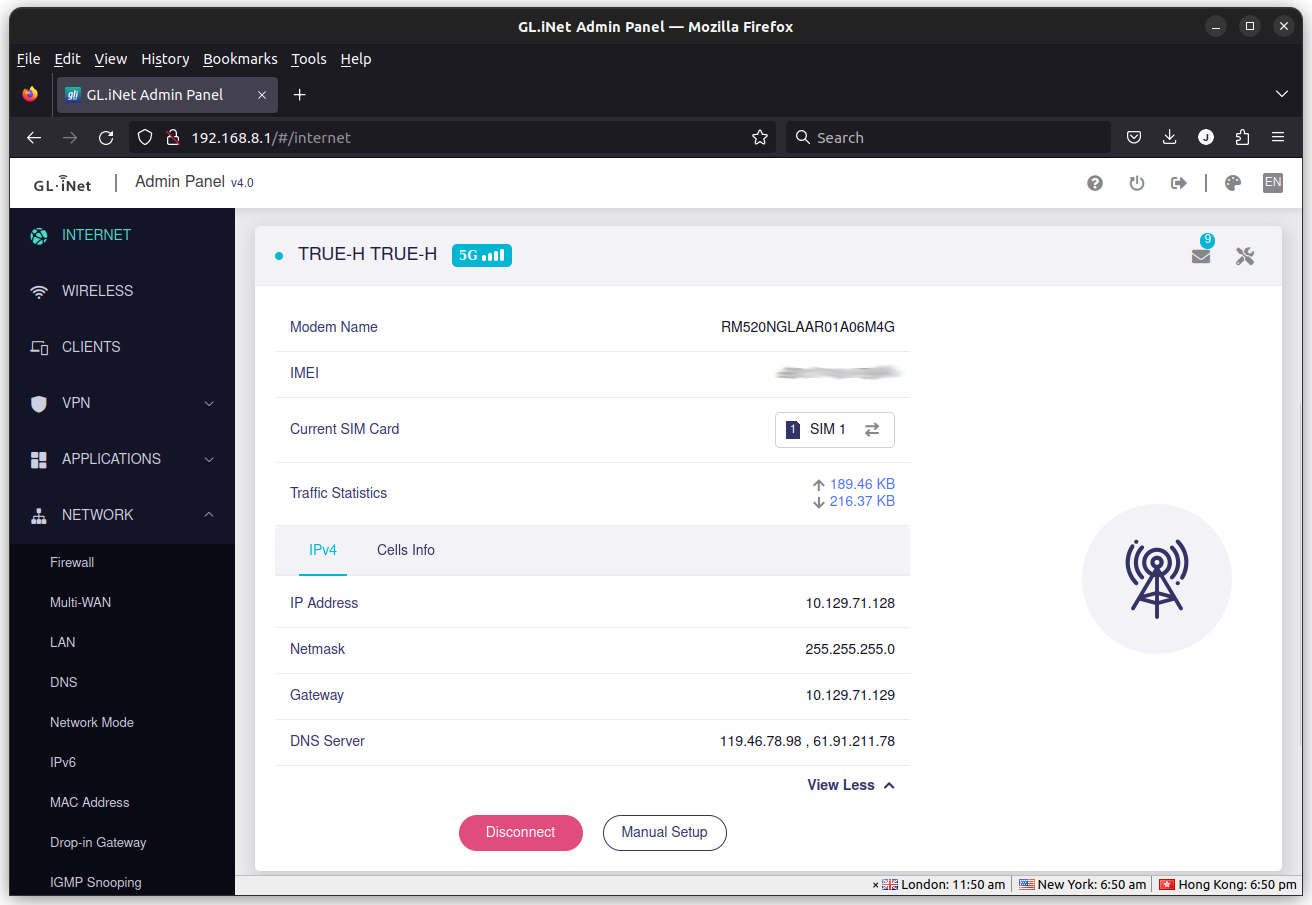Image resolution: width=1312 pixels, height=905 pixels.
Task: Open Firefox File menu
Action: pyautogui.click(x=29, y=59)
